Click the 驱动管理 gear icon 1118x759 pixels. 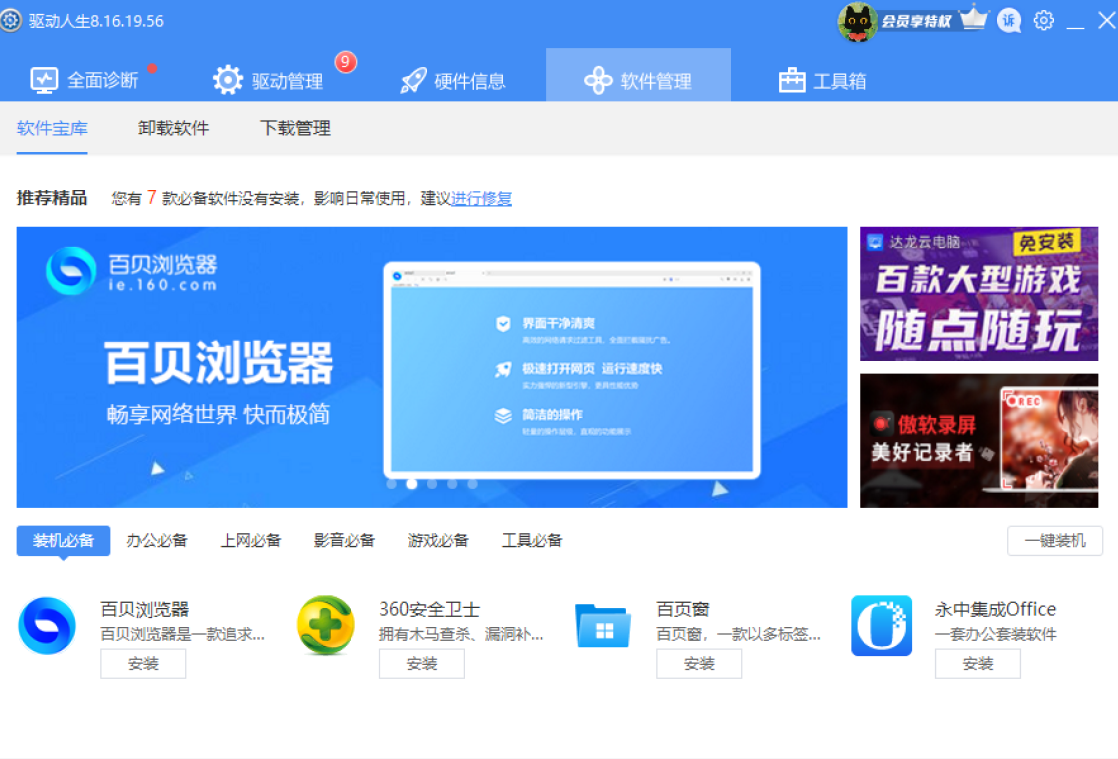(x=228, y=80)
